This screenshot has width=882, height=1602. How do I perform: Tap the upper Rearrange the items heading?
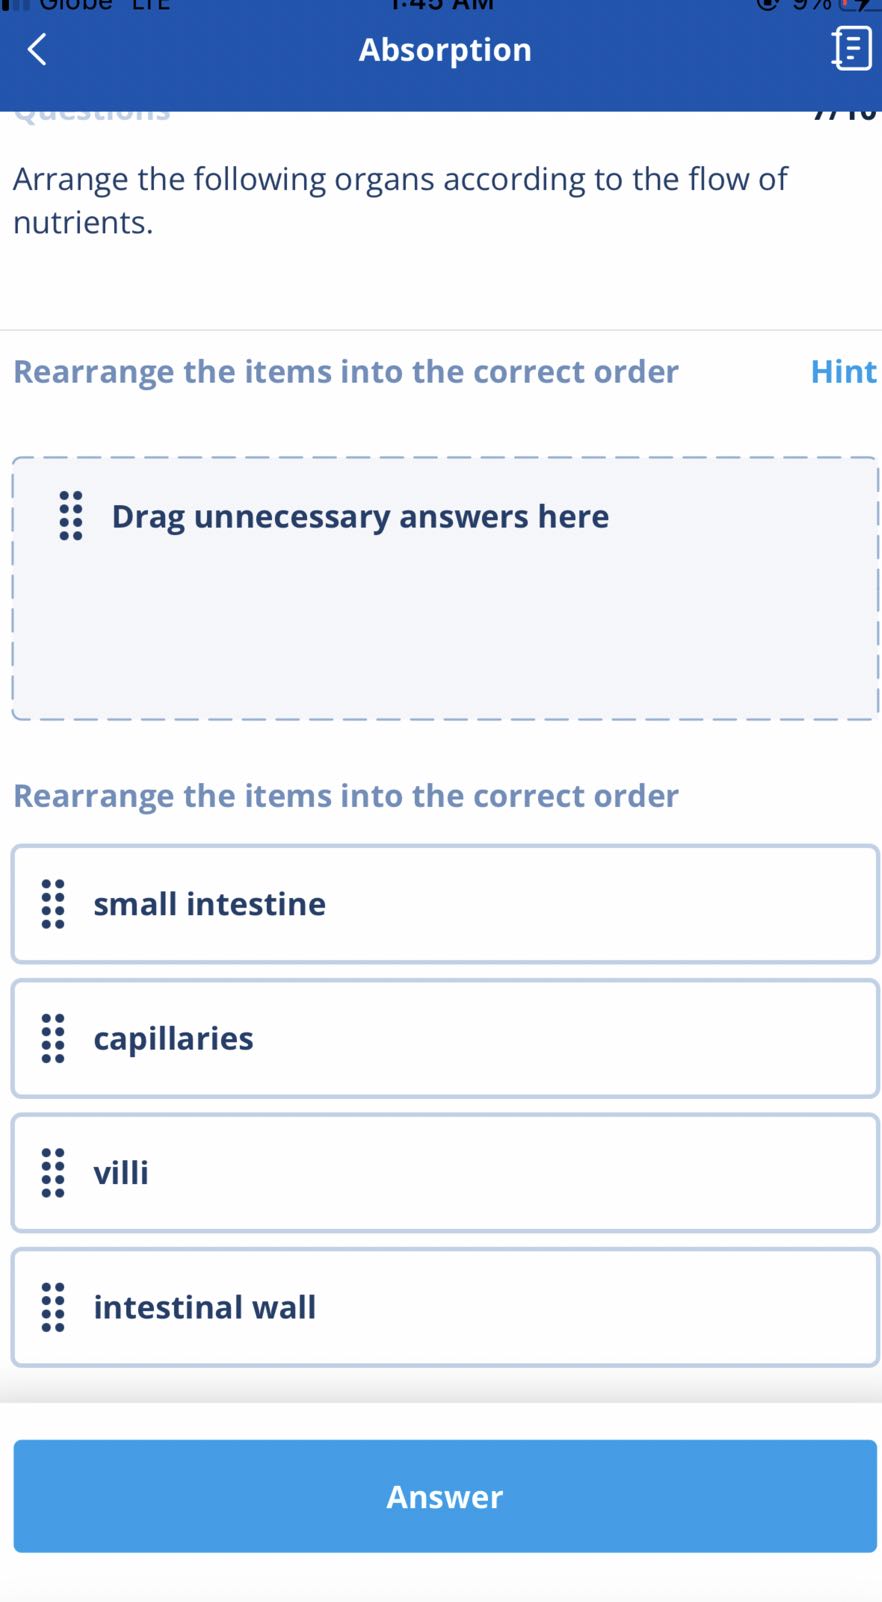tap(346, 372)
